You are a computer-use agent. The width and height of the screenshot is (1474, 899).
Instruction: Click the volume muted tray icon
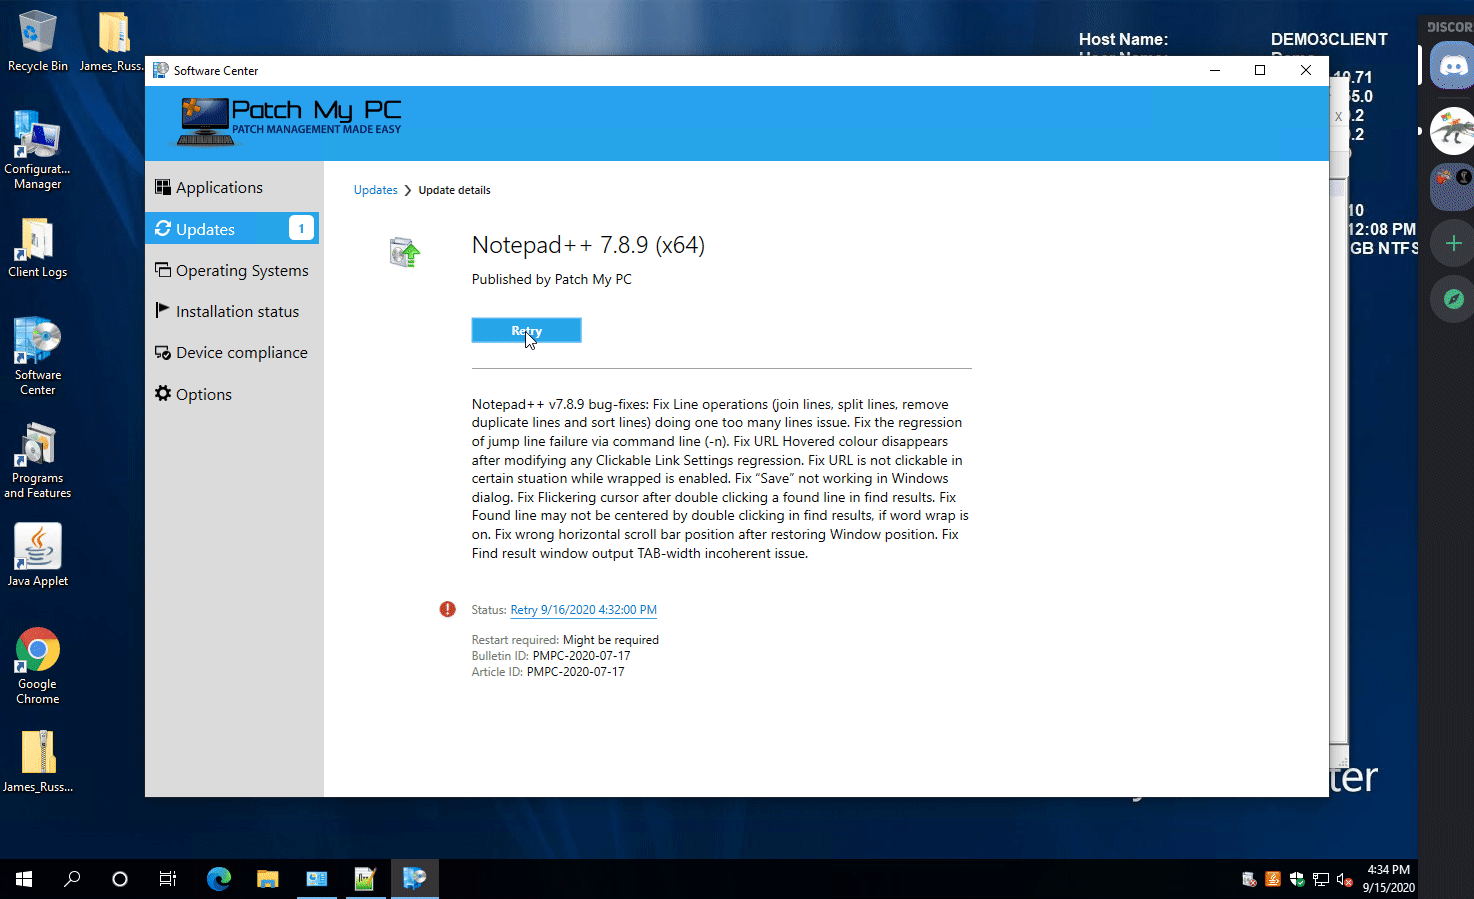point(1345,880)
